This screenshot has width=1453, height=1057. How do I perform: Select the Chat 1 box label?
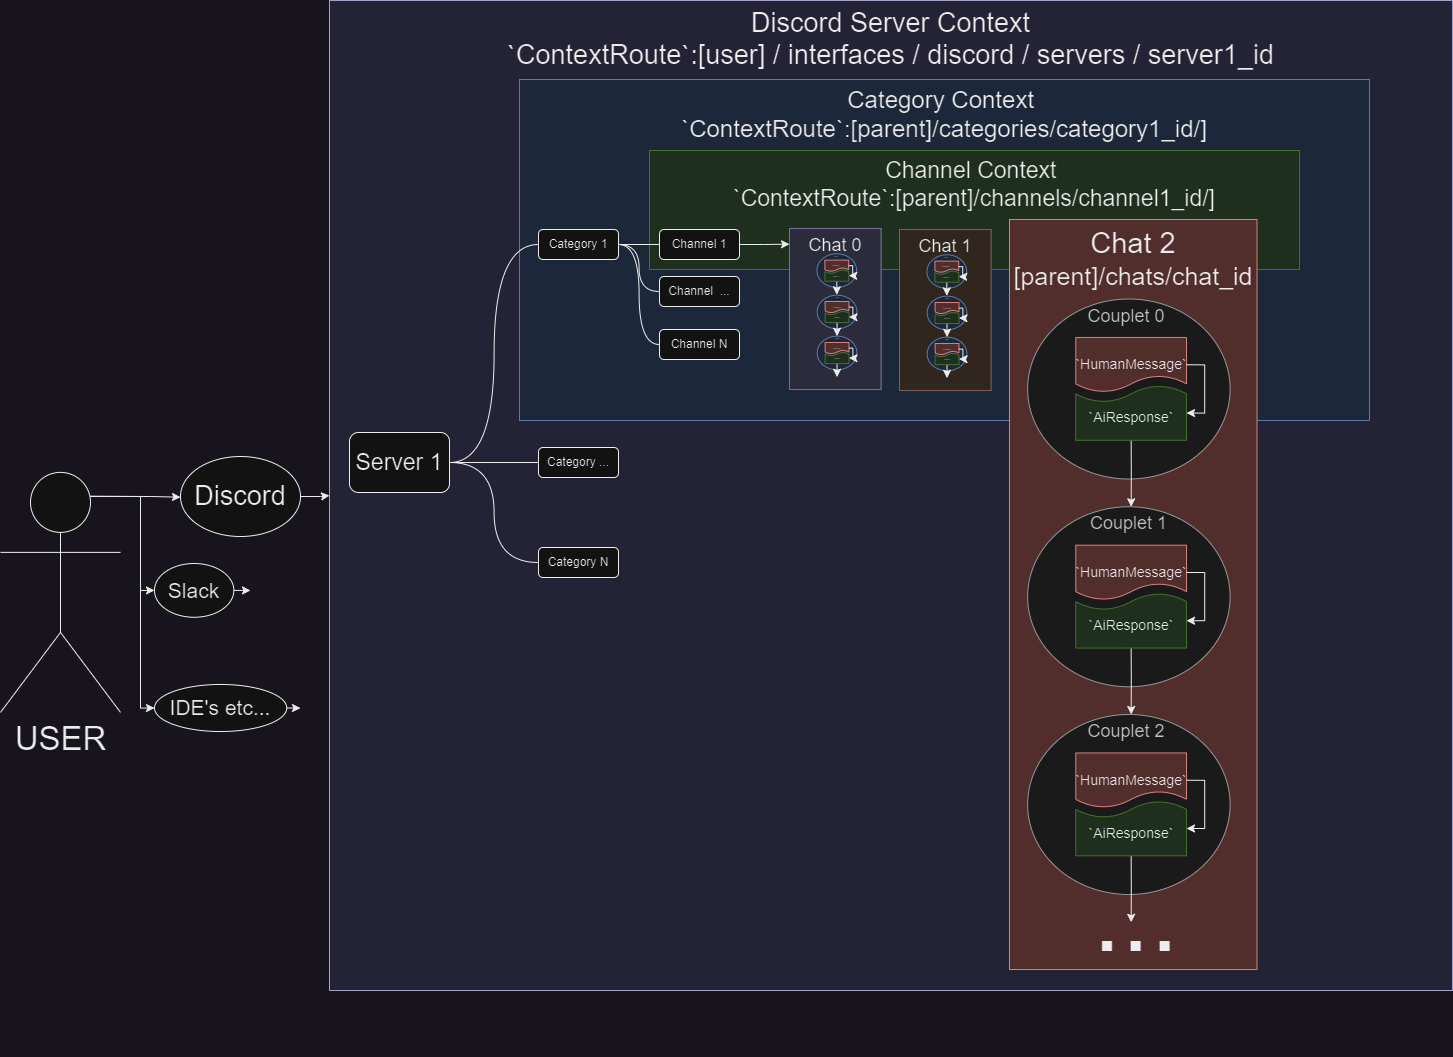(x=944, y=246)
